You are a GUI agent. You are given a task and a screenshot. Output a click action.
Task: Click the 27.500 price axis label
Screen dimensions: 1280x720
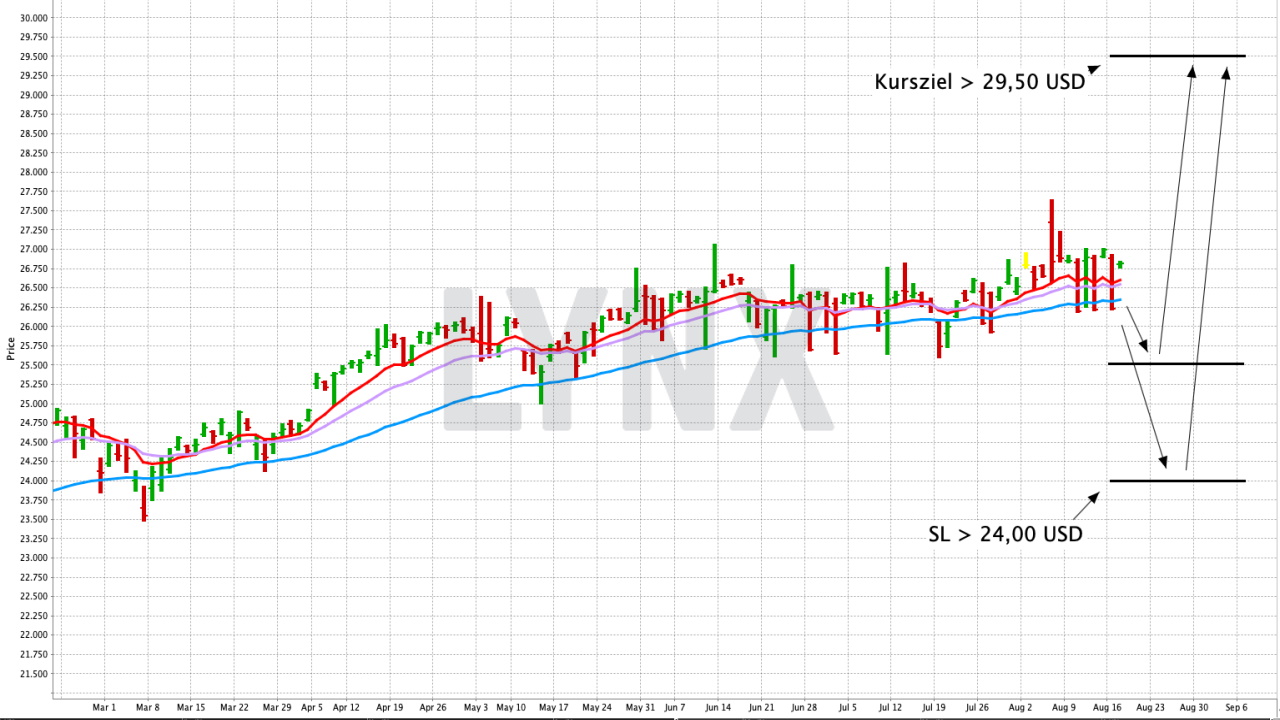coord(33,211)
